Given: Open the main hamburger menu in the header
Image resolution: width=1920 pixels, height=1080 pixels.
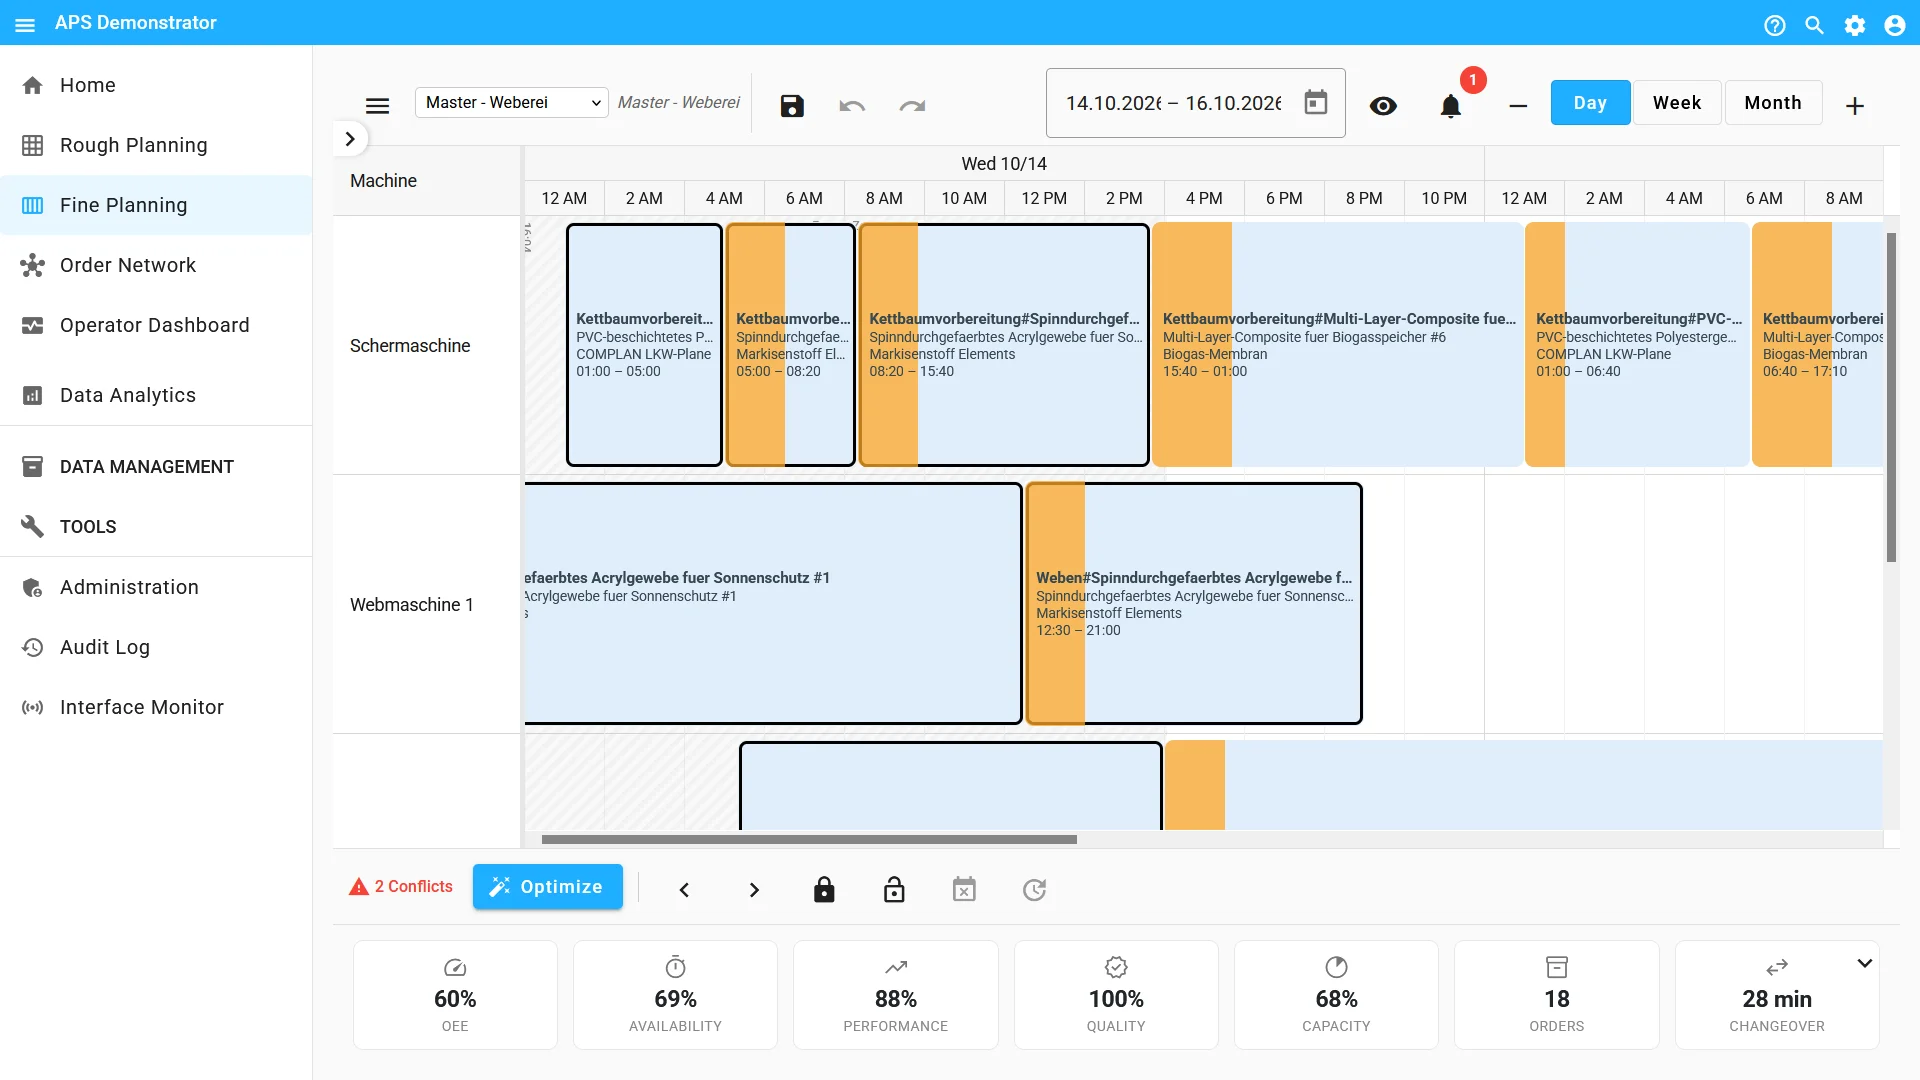Looking at the screenshot, I should tap(25, 24).
